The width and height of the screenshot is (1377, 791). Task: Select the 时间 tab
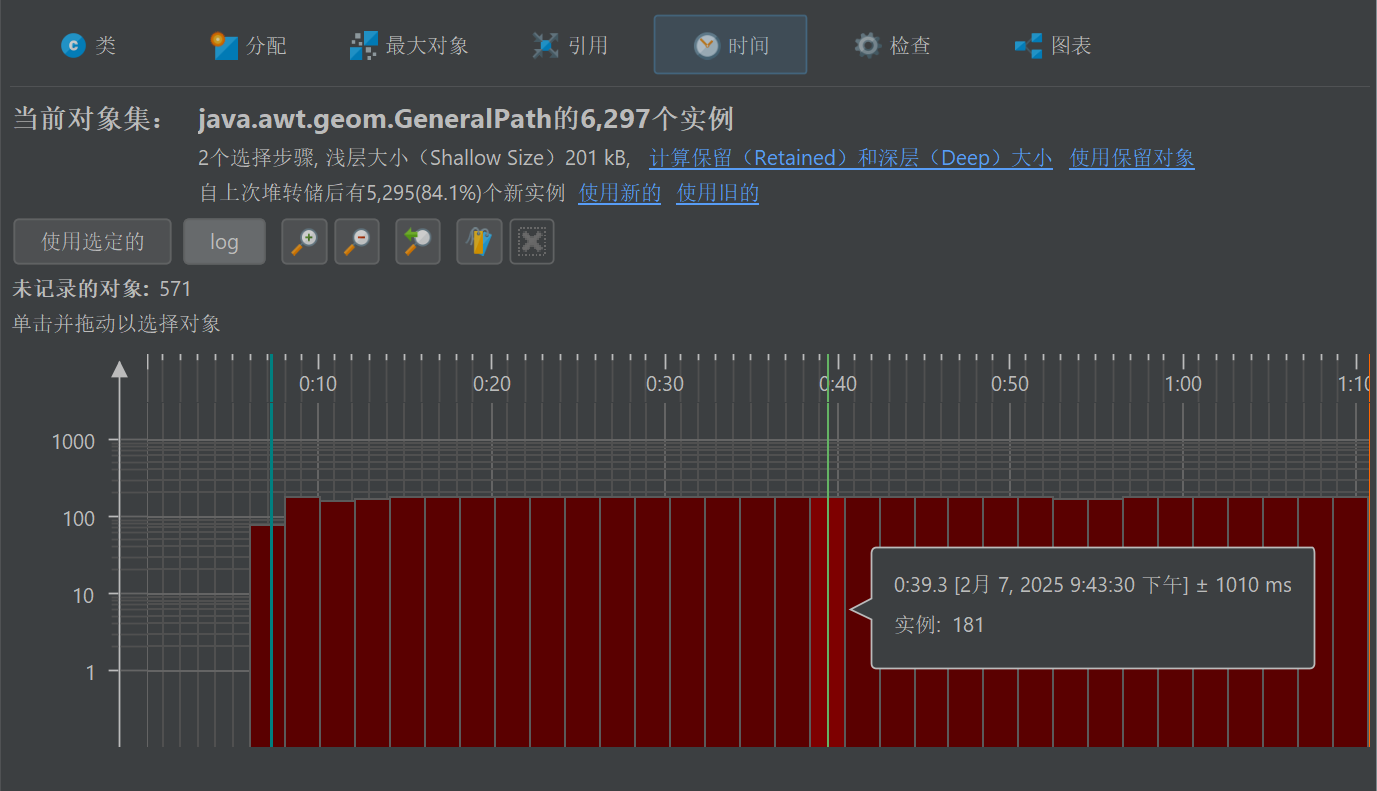click(730, 45)
